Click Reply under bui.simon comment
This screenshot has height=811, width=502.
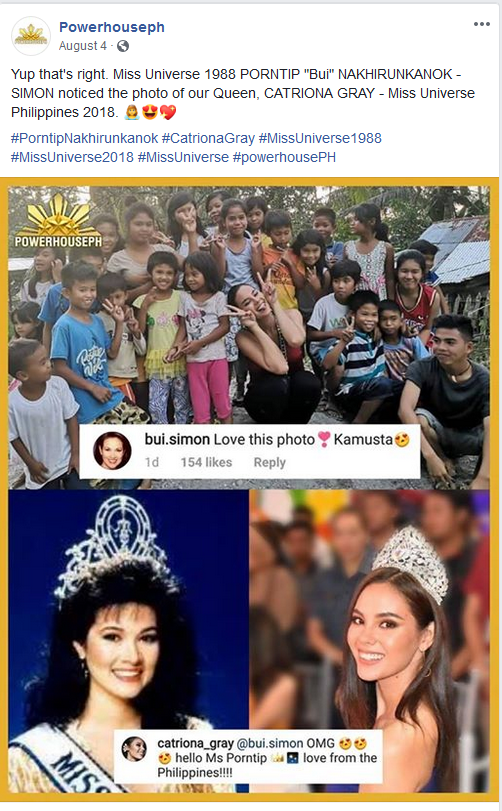click(269, 462)
